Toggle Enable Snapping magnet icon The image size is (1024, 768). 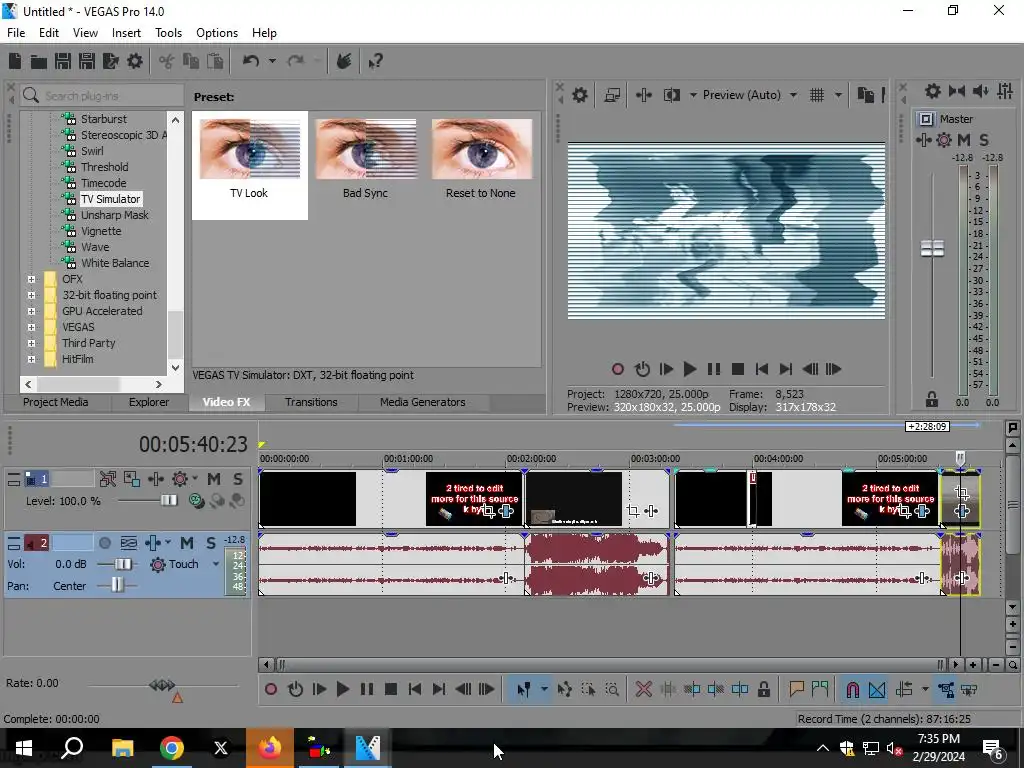pos(853,690)
